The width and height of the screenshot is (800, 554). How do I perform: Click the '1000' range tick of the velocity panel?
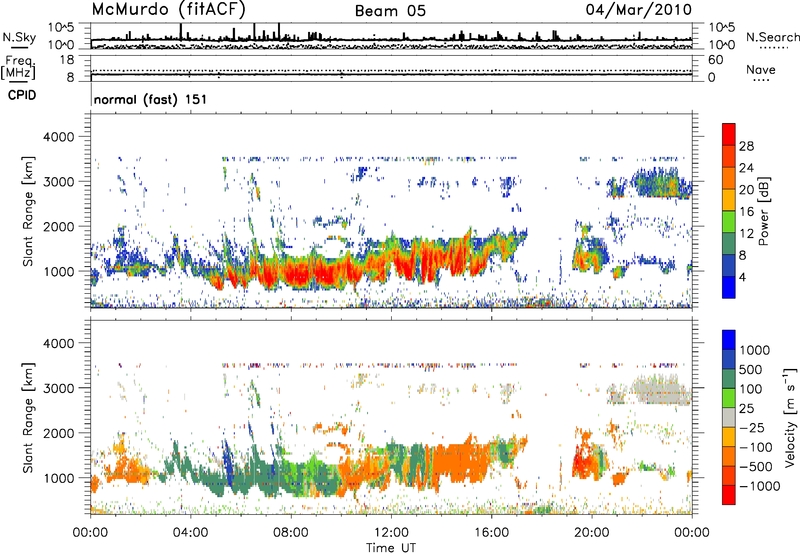[61, 478]
